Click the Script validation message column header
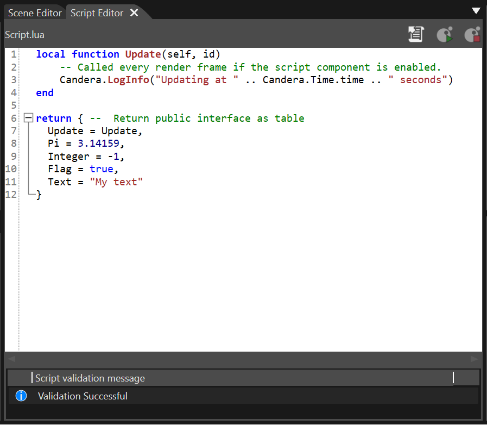The height and width of the screenshot is (425, 487). [242, 378]
